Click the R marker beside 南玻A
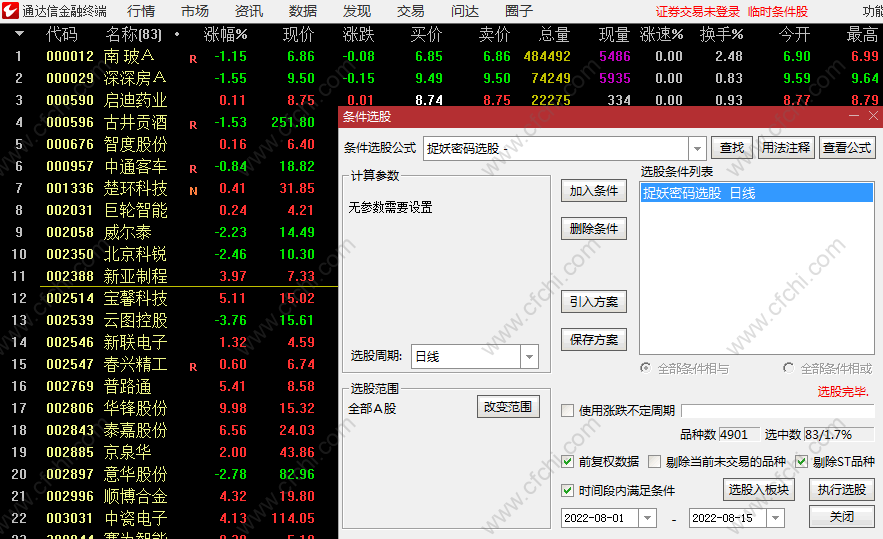Screen dimensions: 883x539 pos(193,59)
